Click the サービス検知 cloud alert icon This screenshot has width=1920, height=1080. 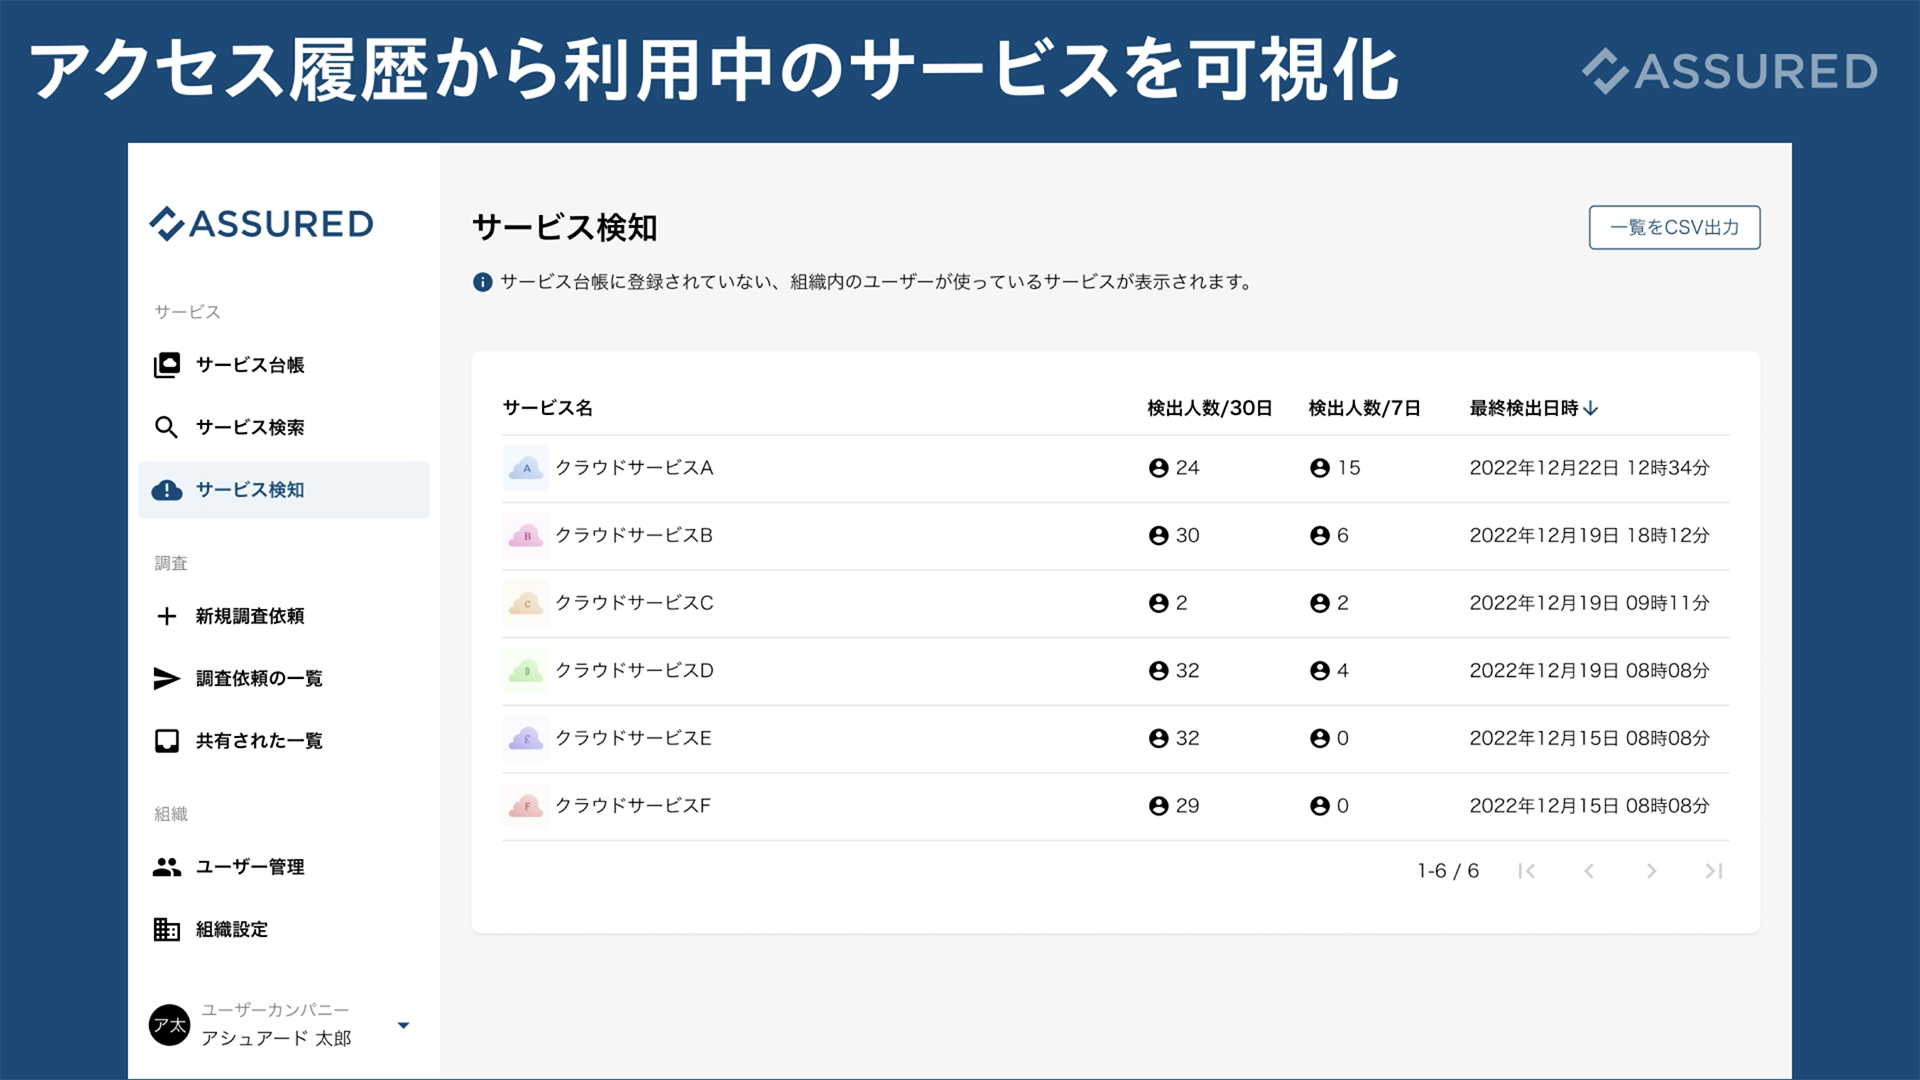[167, 490]
